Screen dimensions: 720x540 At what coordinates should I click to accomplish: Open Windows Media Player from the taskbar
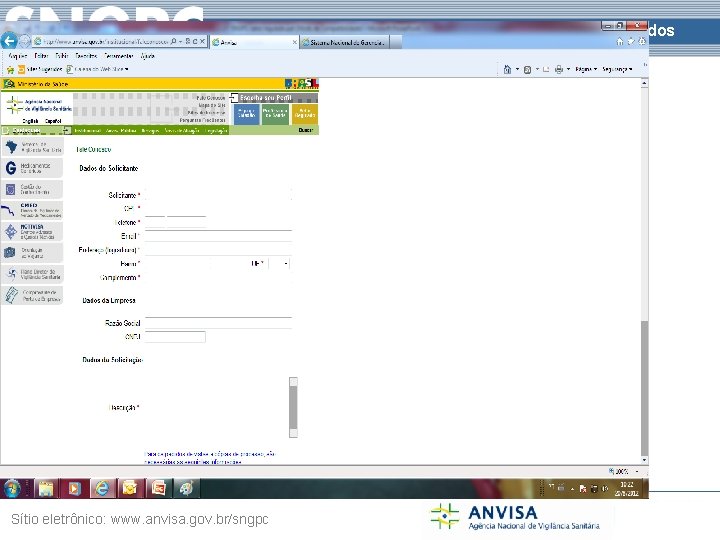coord(74,488)
